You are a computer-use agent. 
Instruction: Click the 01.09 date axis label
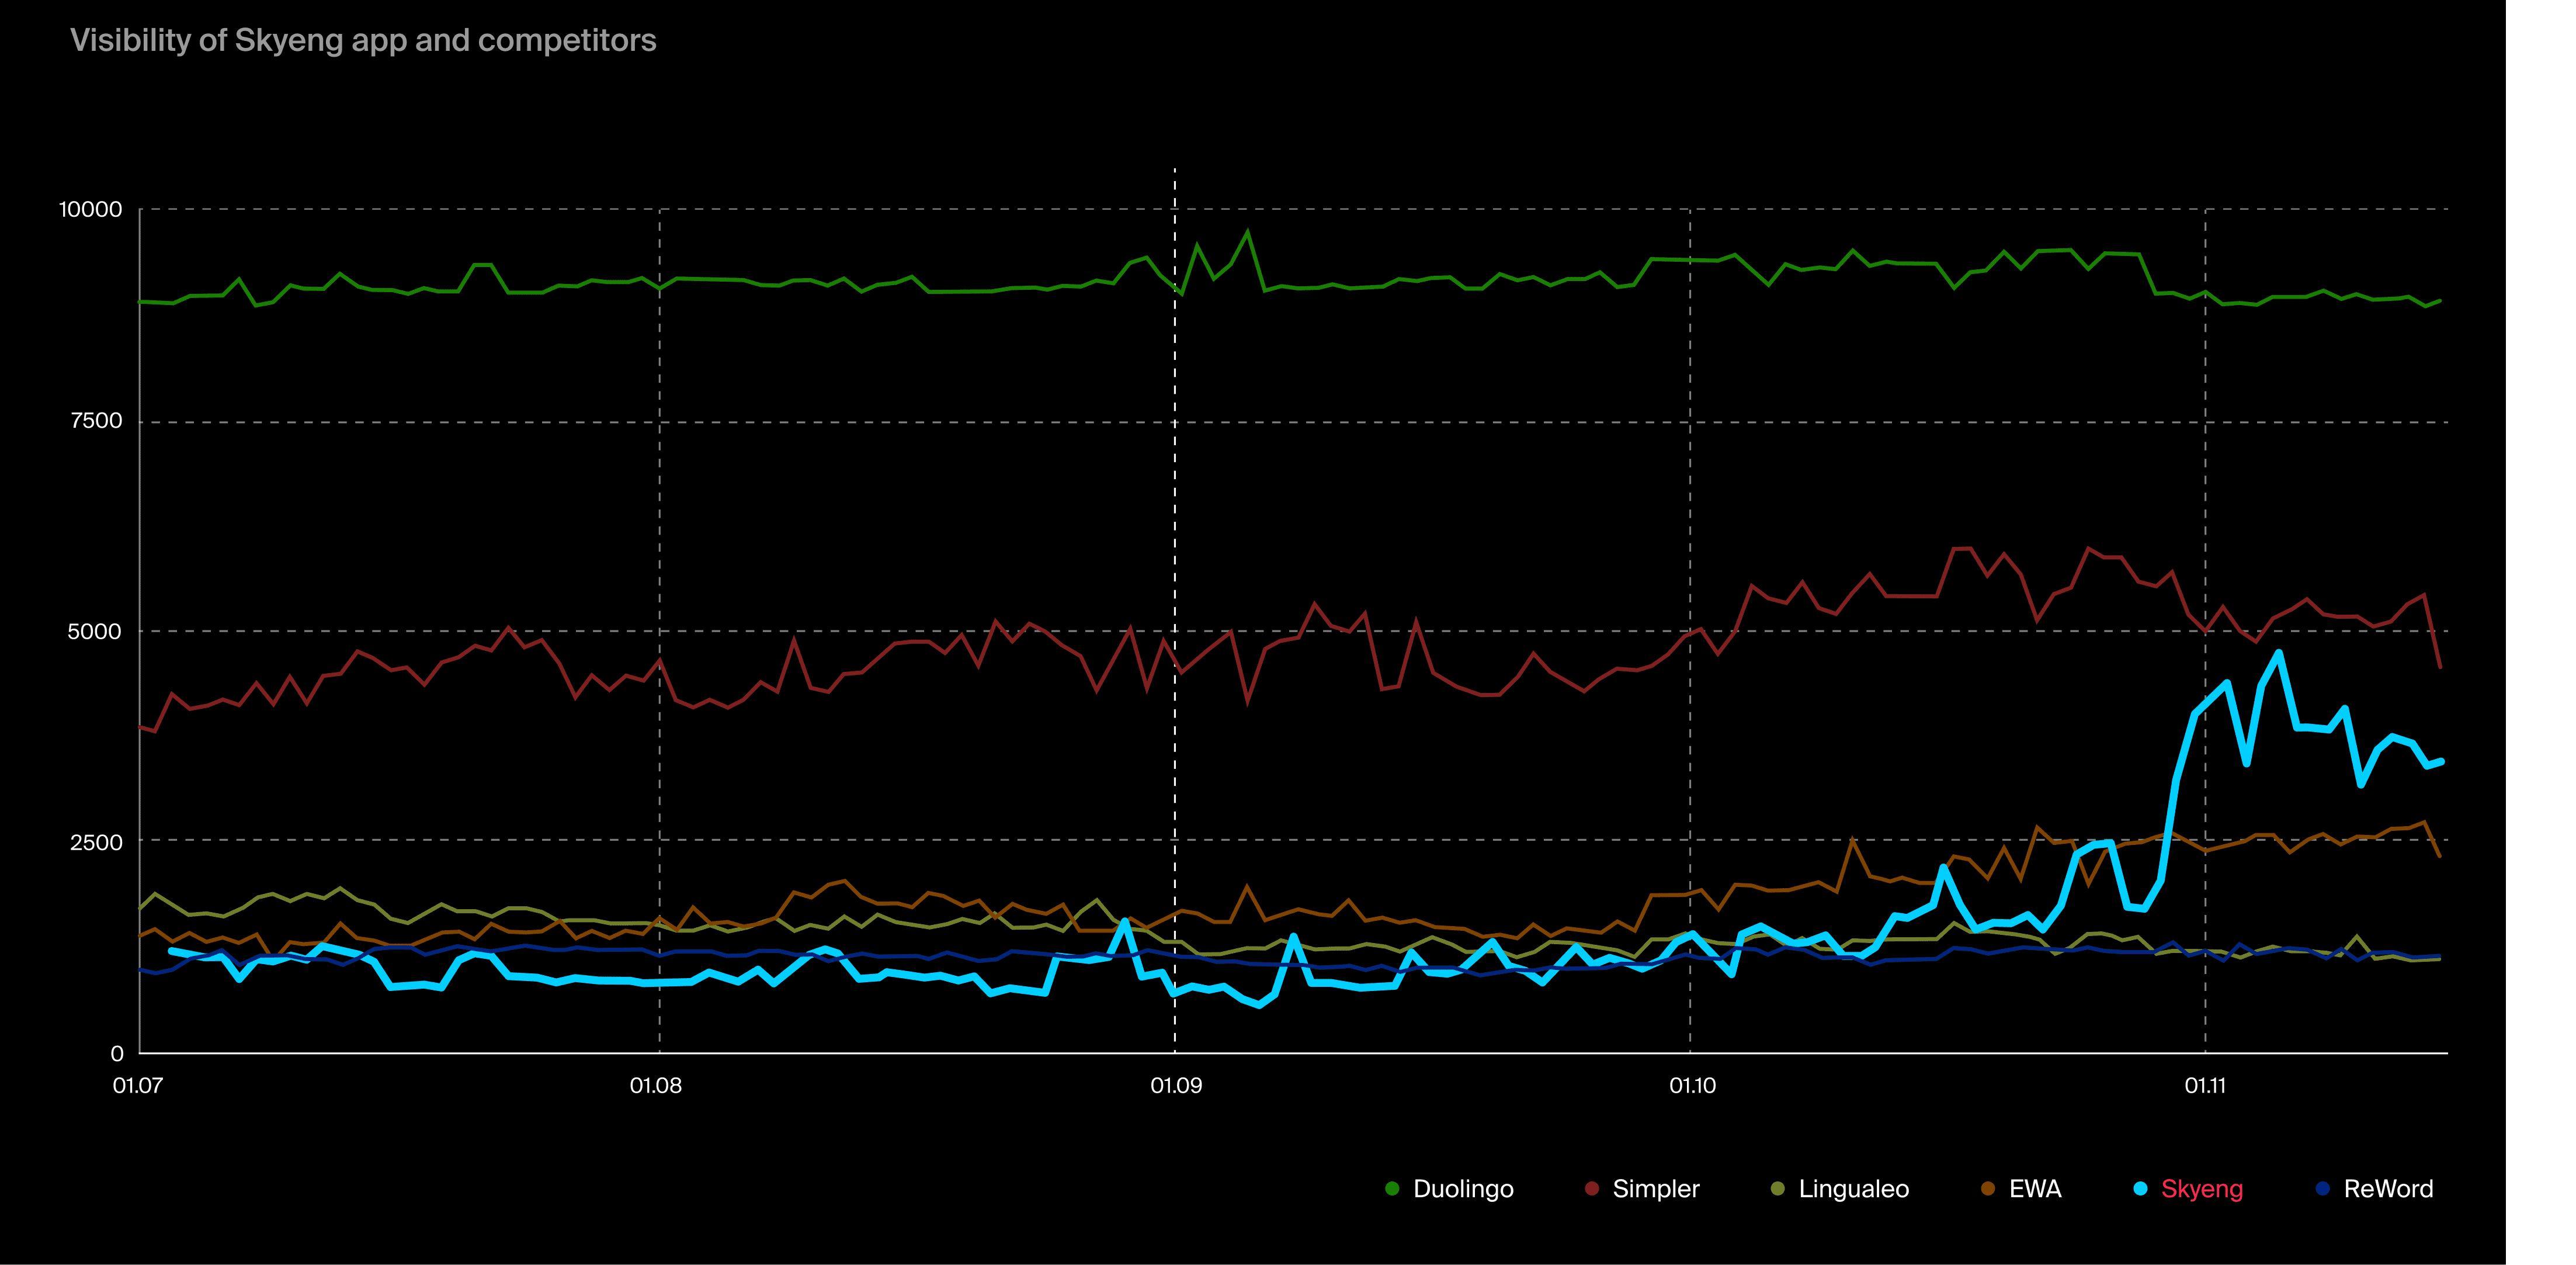tap(1176, 1086)
